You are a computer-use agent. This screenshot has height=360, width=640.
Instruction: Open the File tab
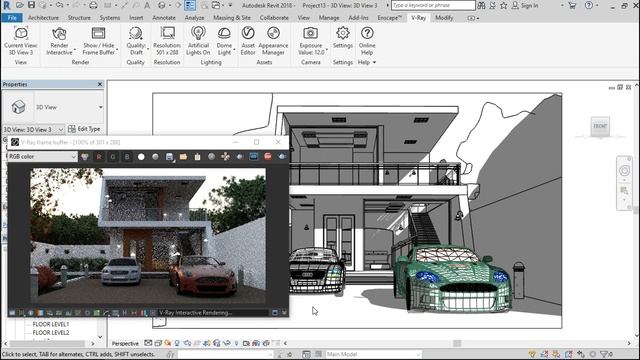coord(12,18)
